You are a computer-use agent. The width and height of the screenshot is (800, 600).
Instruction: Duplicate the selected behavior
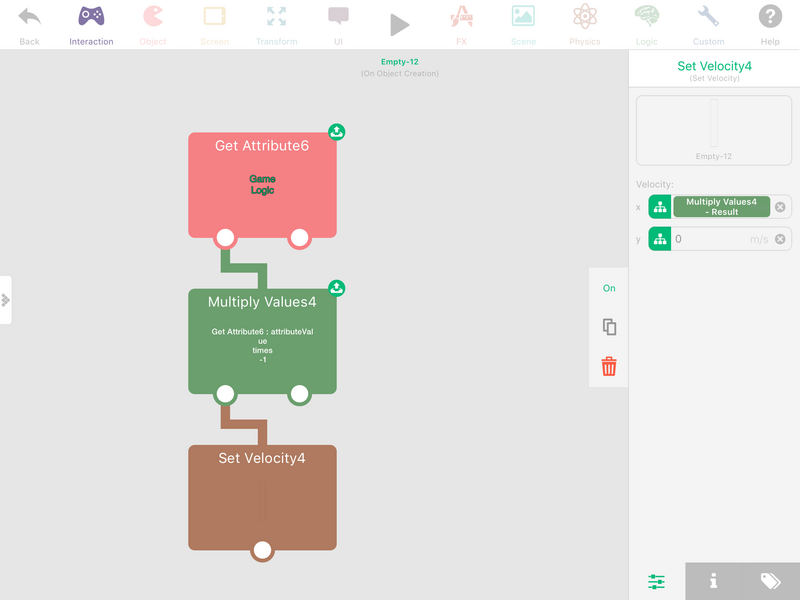tap(609, 327)
